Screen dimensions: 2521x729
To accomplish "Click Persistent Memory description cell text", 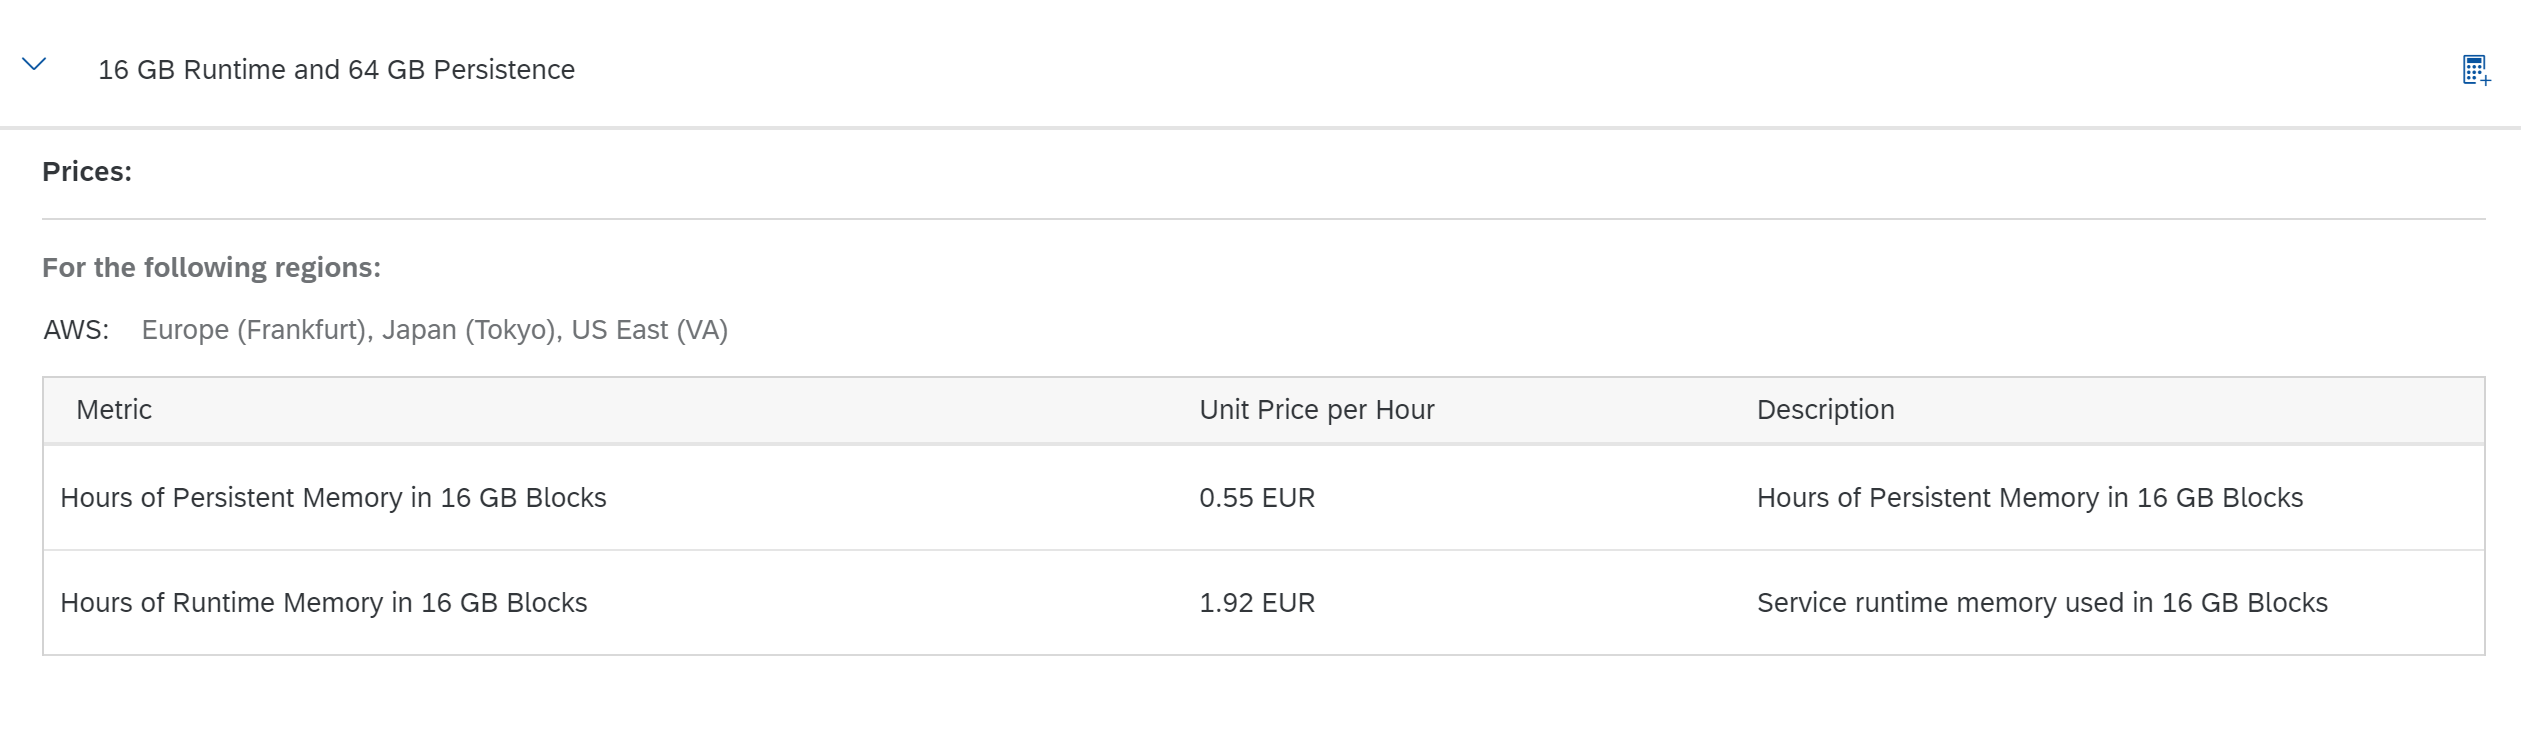I will [x=2030, y=498].
